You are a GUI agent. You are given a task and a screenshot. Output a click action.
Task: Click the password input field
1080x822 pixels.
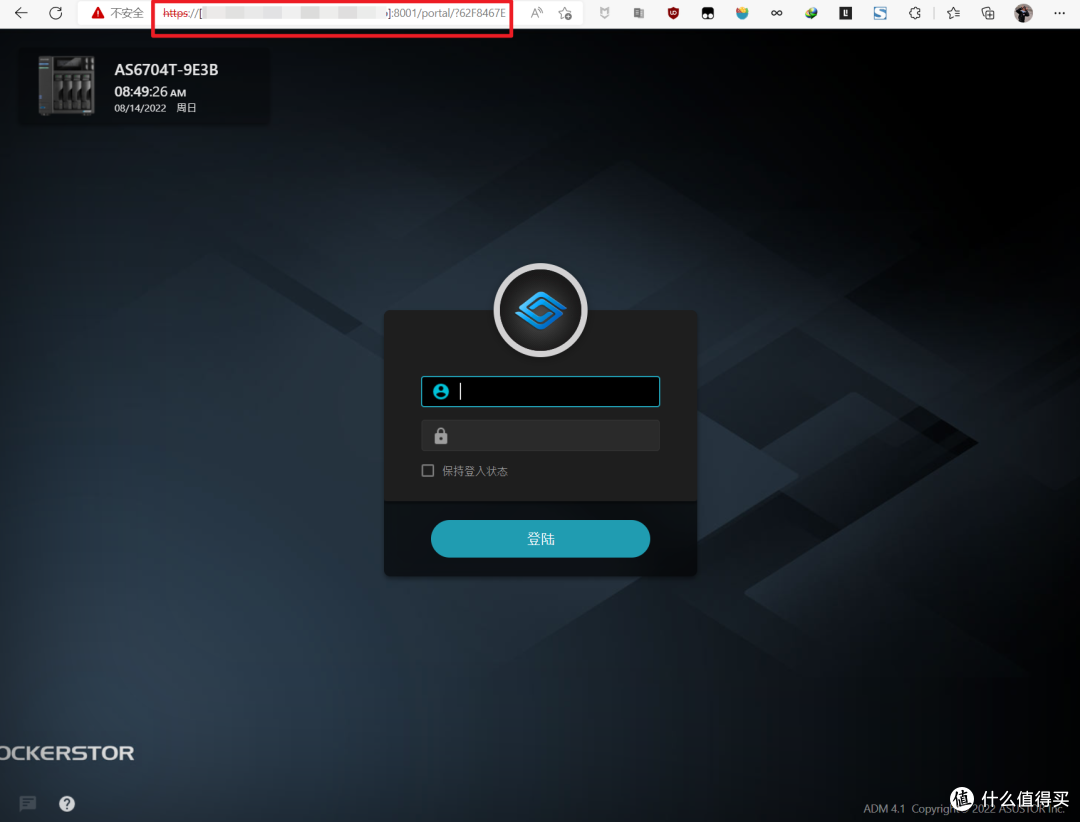click(x=555, y=436)
